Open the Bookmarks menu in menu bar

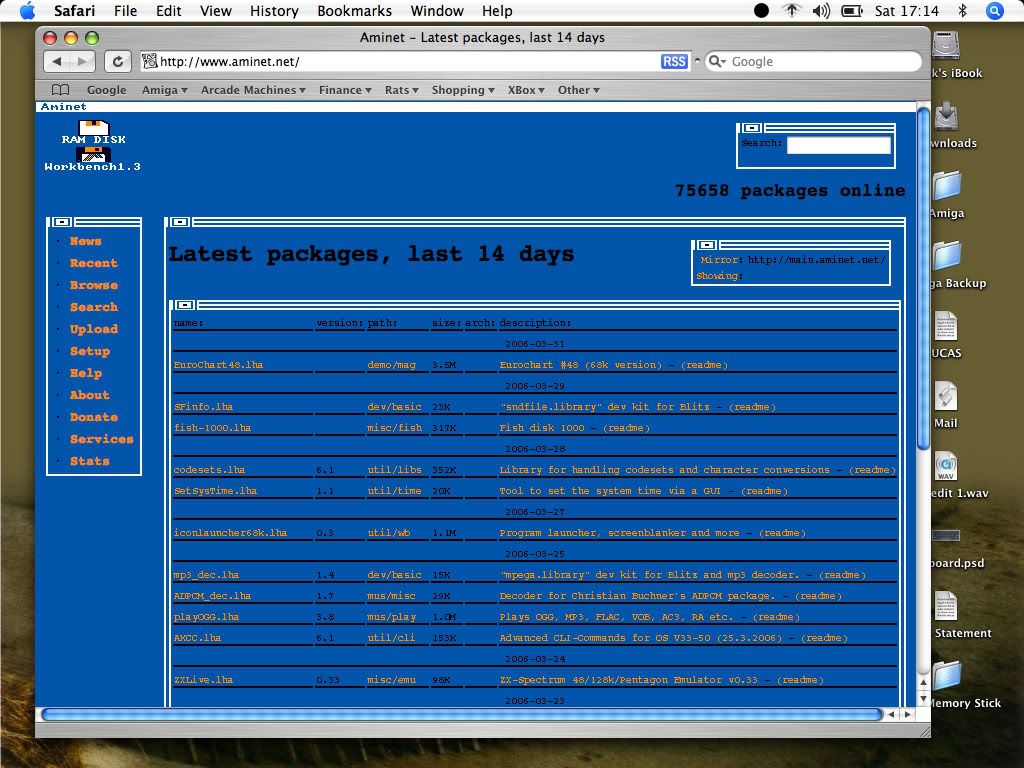coord(353,11)
